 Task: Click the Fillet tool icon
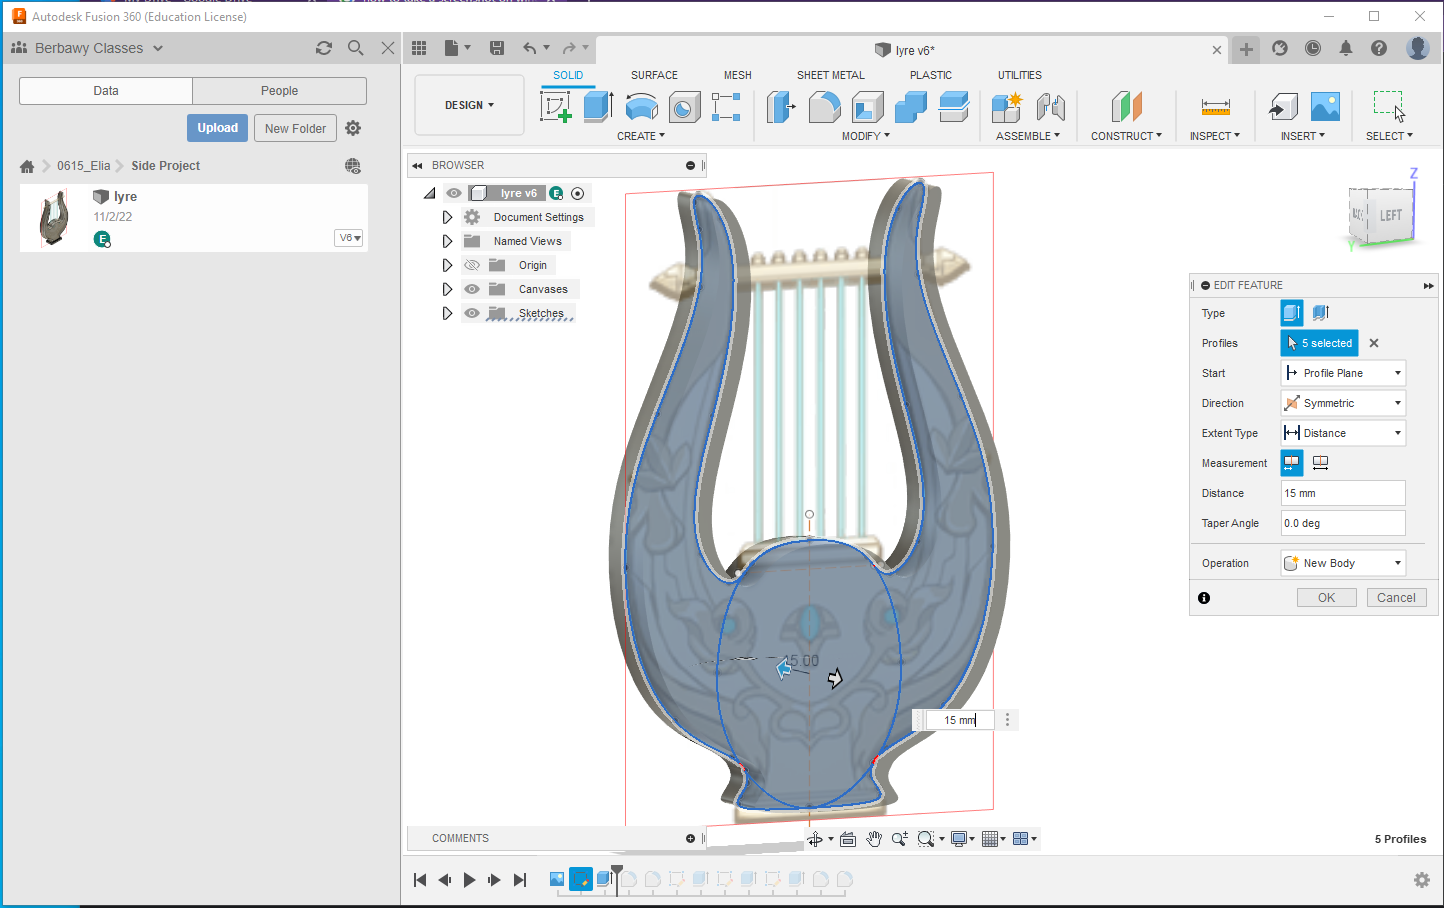click(824, 106)
